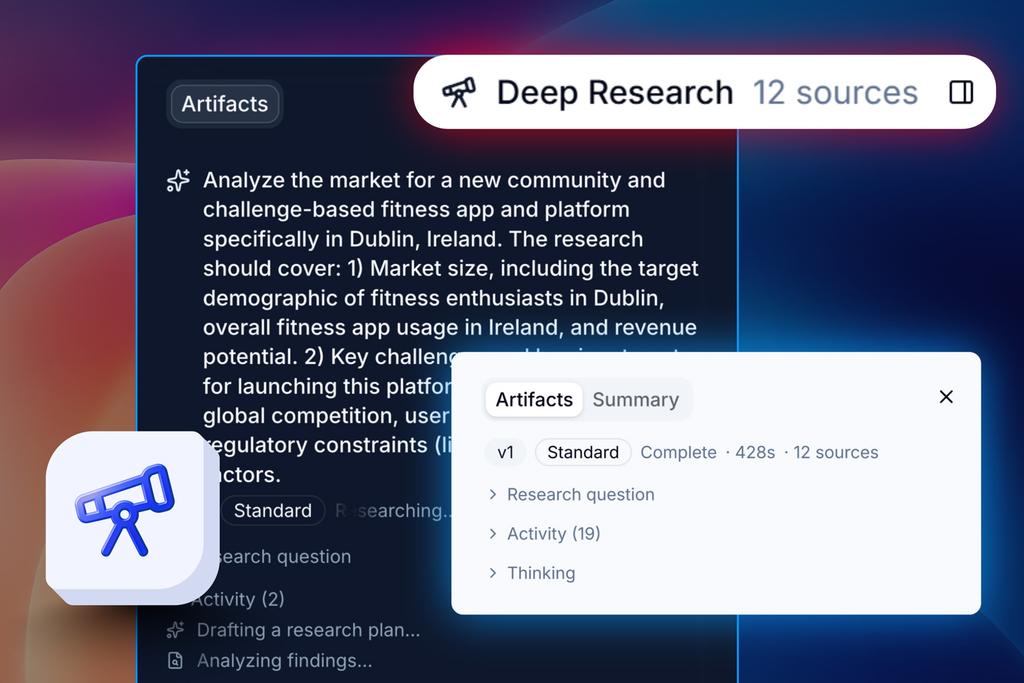
Task: Click the document icon by Analyzing findings
Action: tap(175, 661)
